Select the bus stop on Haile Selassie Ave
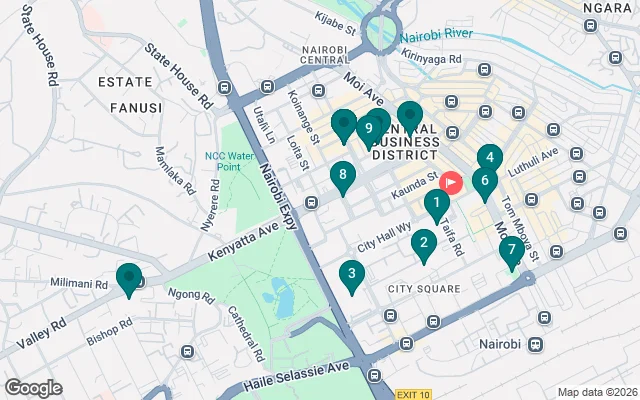Screen dimensions: 640x400 [374, 375]
